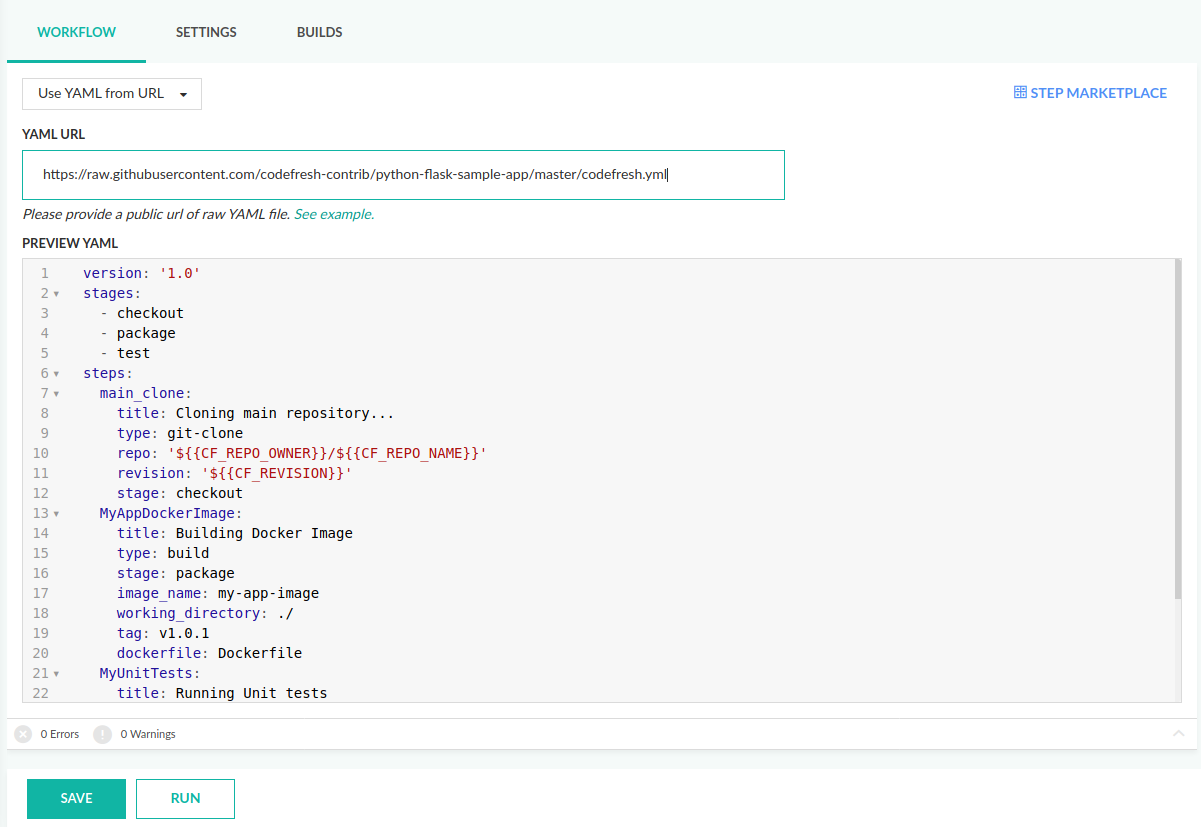Fold the MyUnitTests block
This screenshot has width=1201, height=827.
(x=56, y=674)
